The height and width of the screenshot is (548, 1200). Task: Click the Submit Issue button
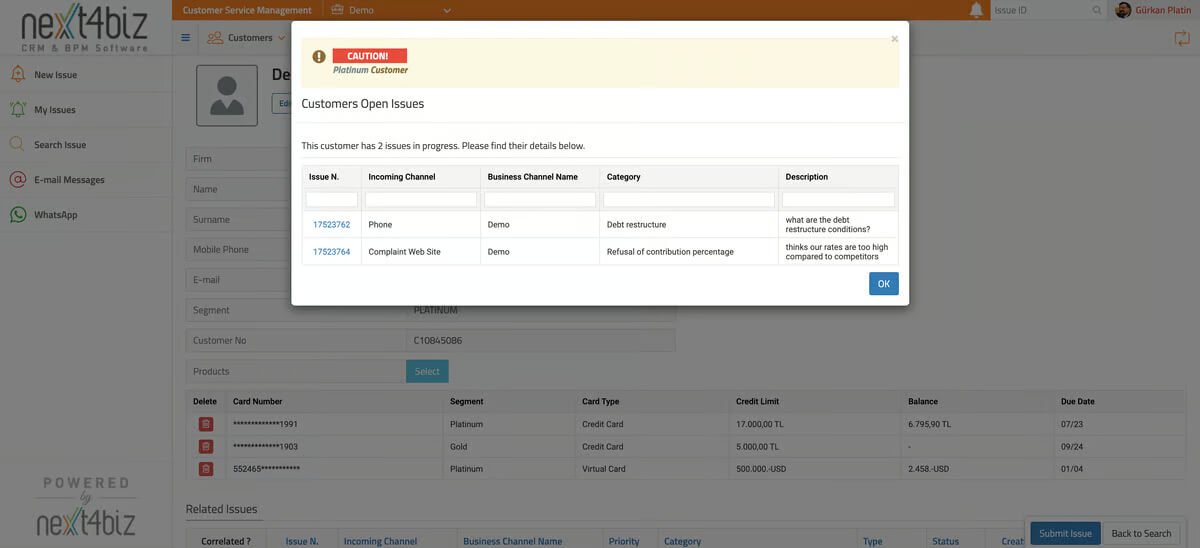pyautogui.click(x=1065, y=533)
